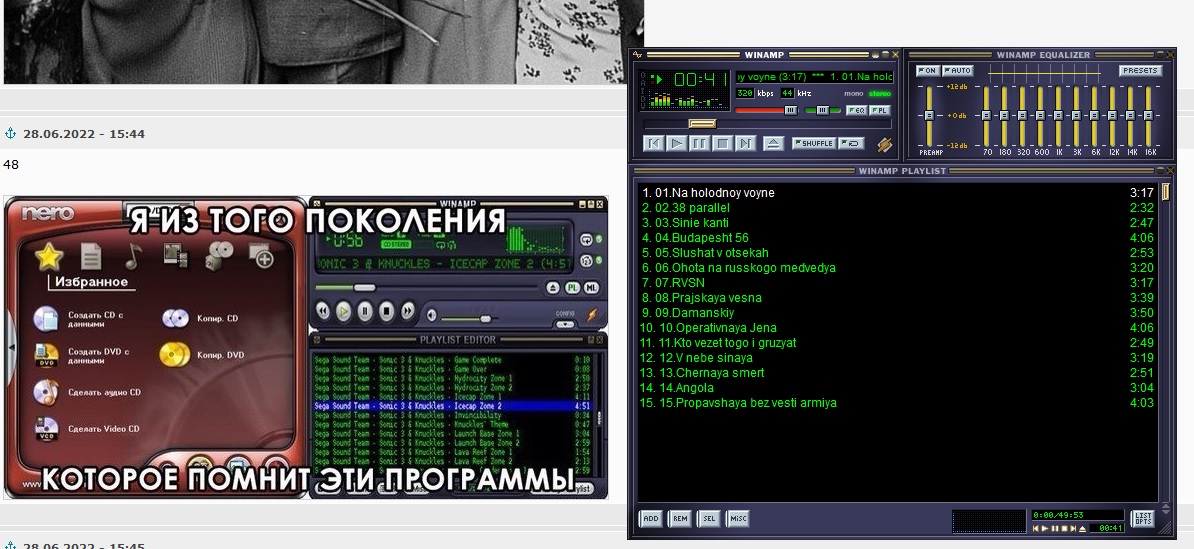
Task: Click the 600 Hz equalizer band slider
Action: 1040,116
